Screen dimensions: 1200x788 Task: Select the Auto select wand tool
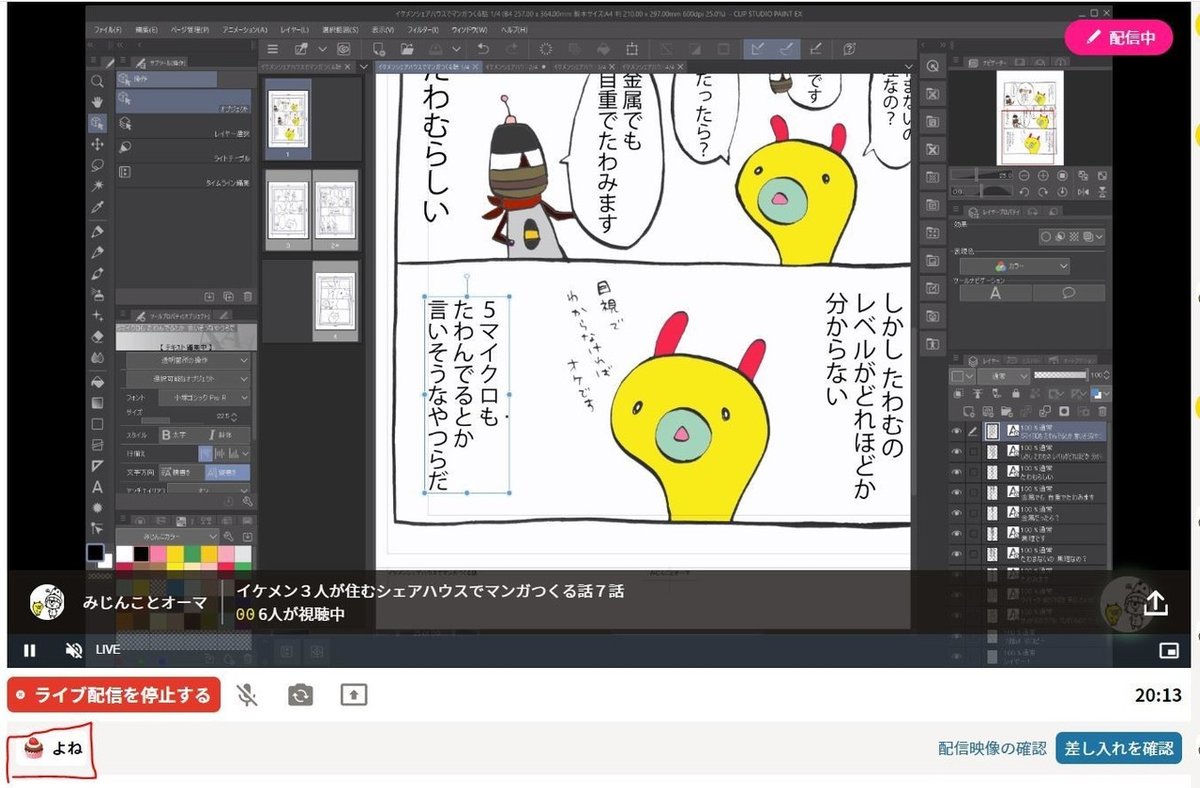click(x=97, y=186)
